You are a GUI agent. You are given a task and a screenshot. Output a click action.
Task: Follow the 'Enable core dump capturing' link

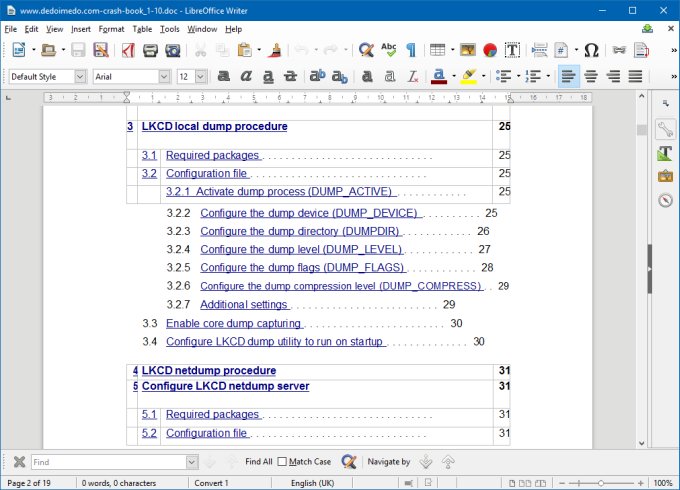233,324
